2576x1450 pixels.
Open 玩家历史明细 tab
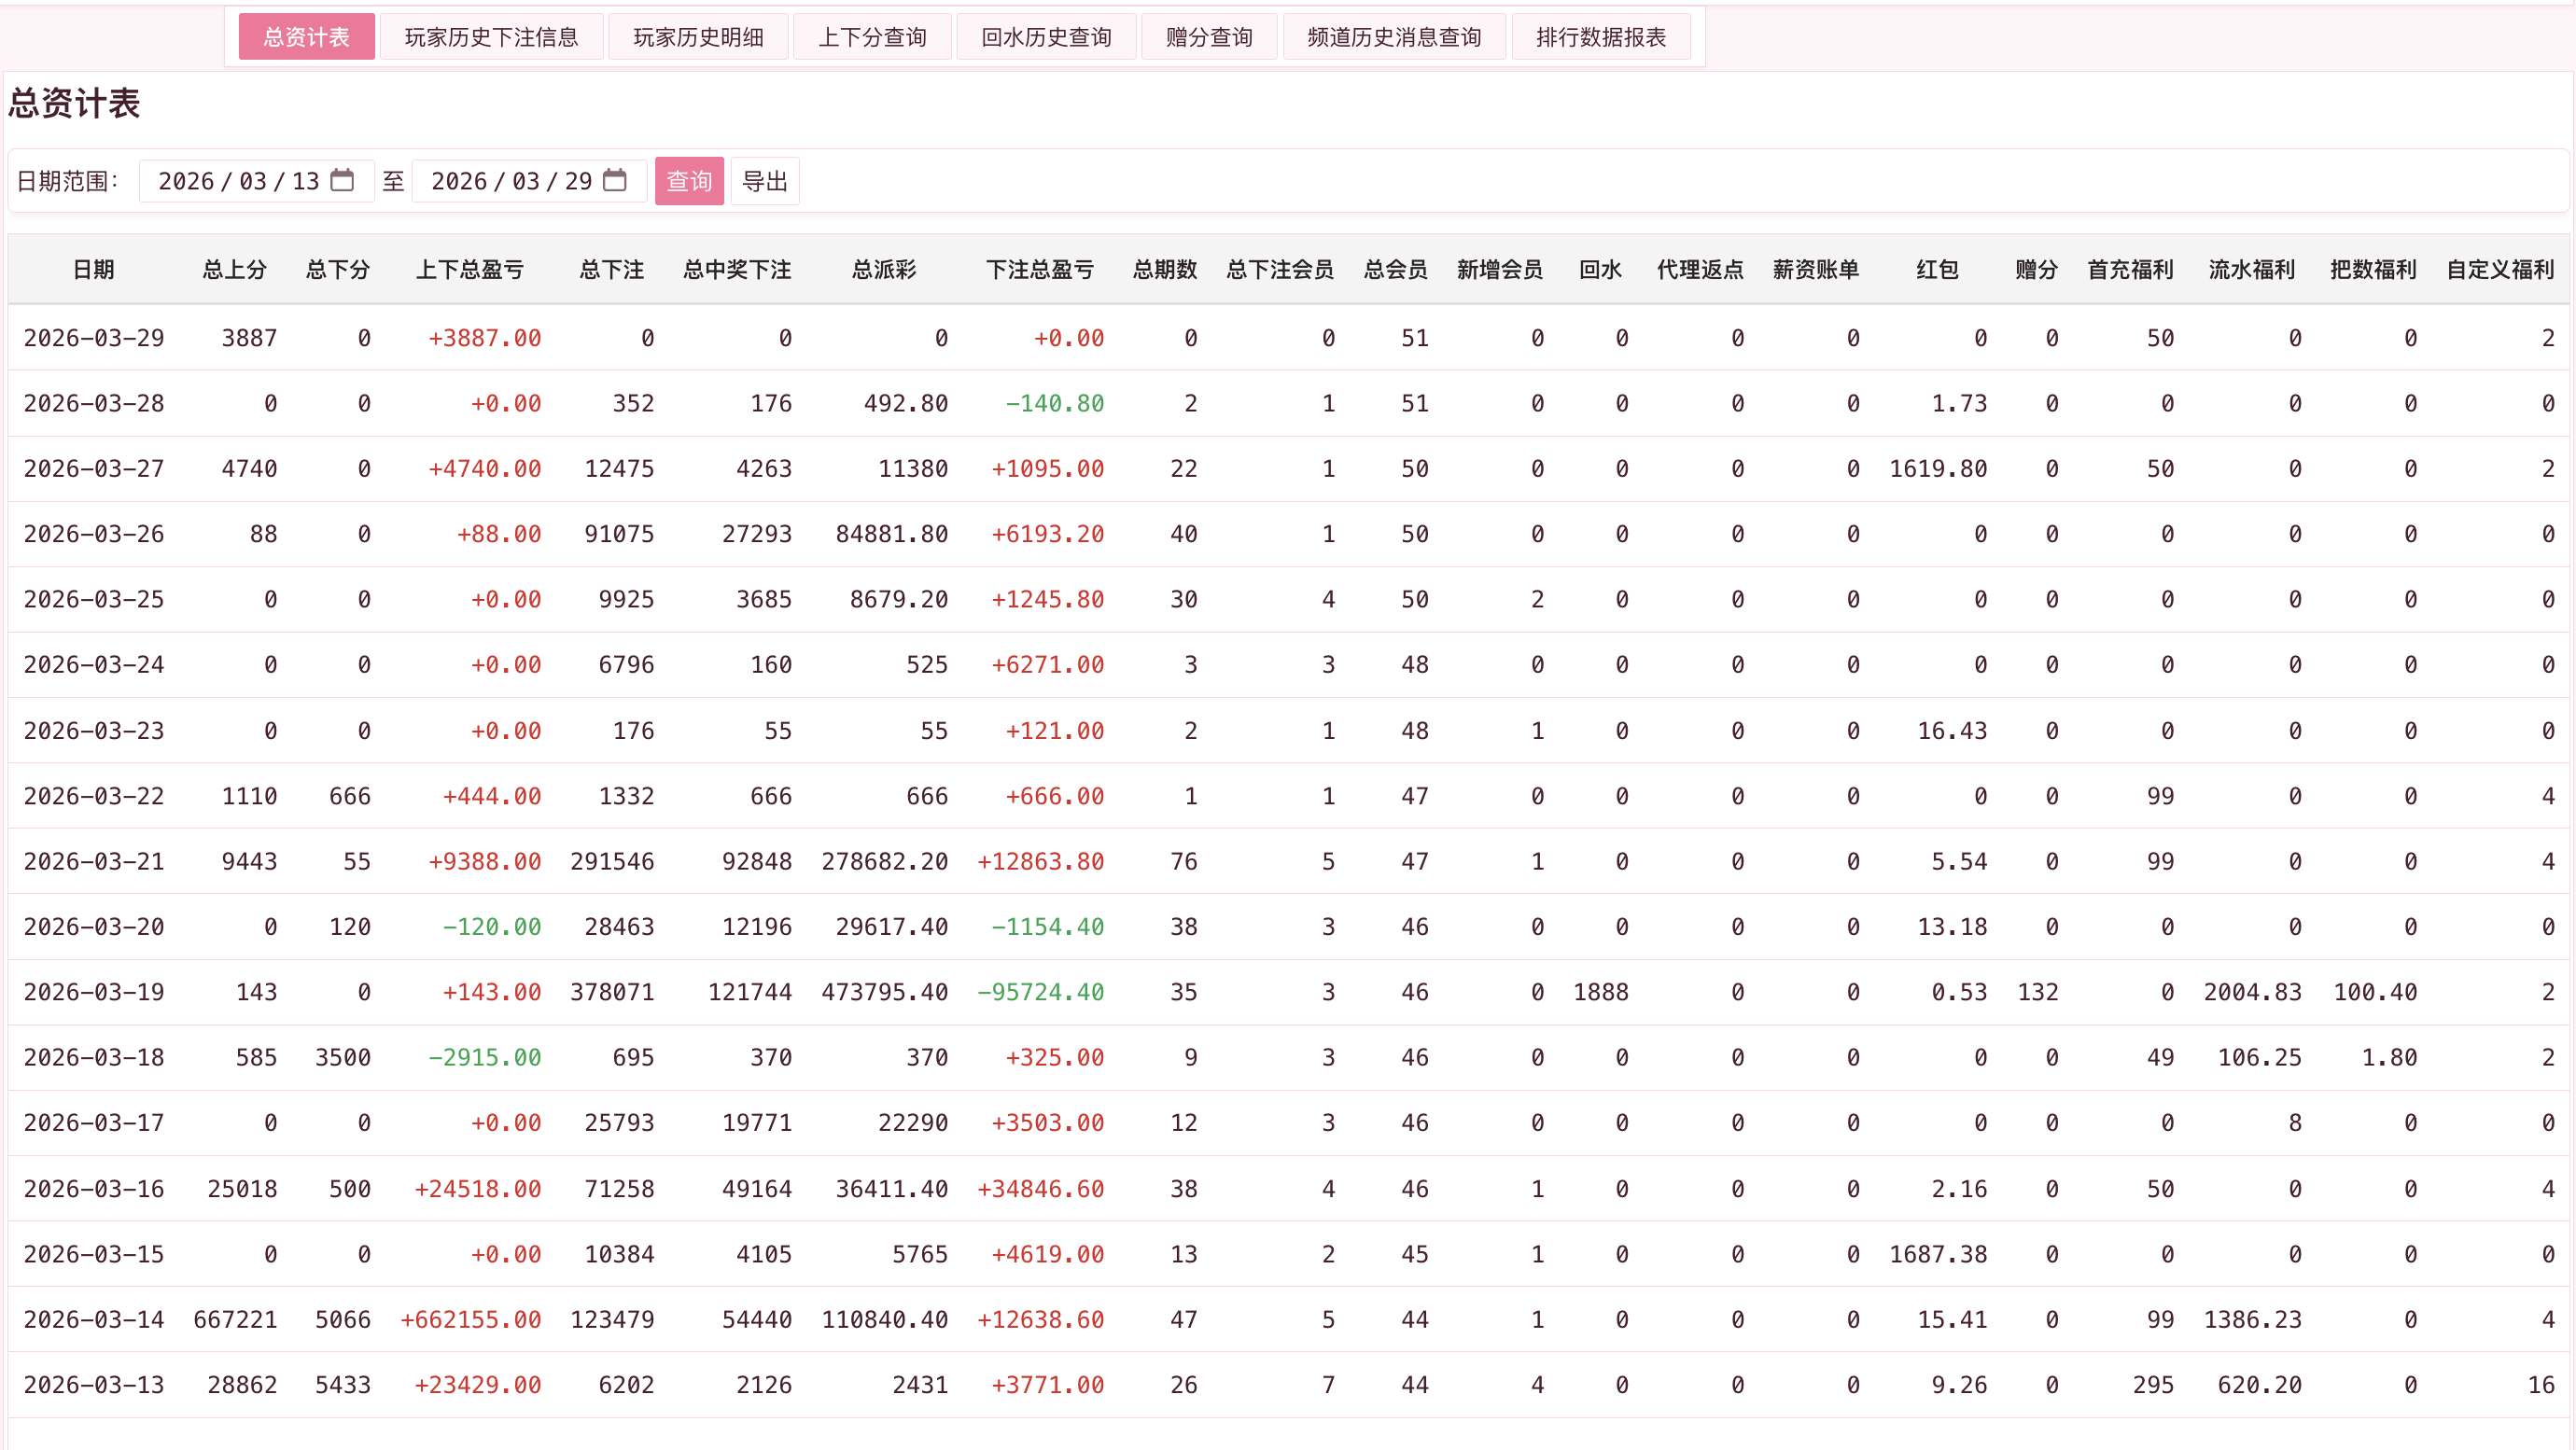tap(698, 37)
